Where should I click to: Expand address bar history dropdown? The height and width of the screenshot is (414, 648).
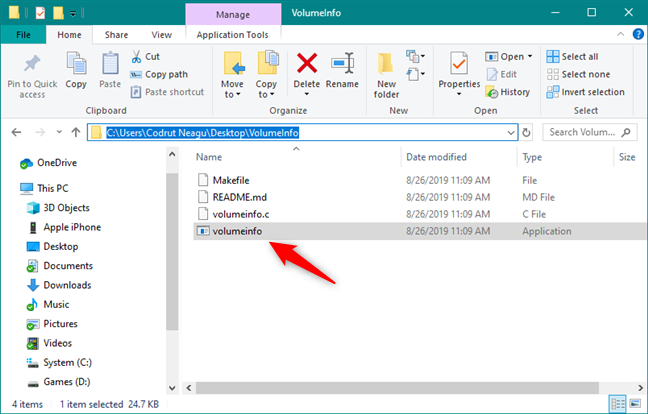pyautogui.click(x=511, y=133)
